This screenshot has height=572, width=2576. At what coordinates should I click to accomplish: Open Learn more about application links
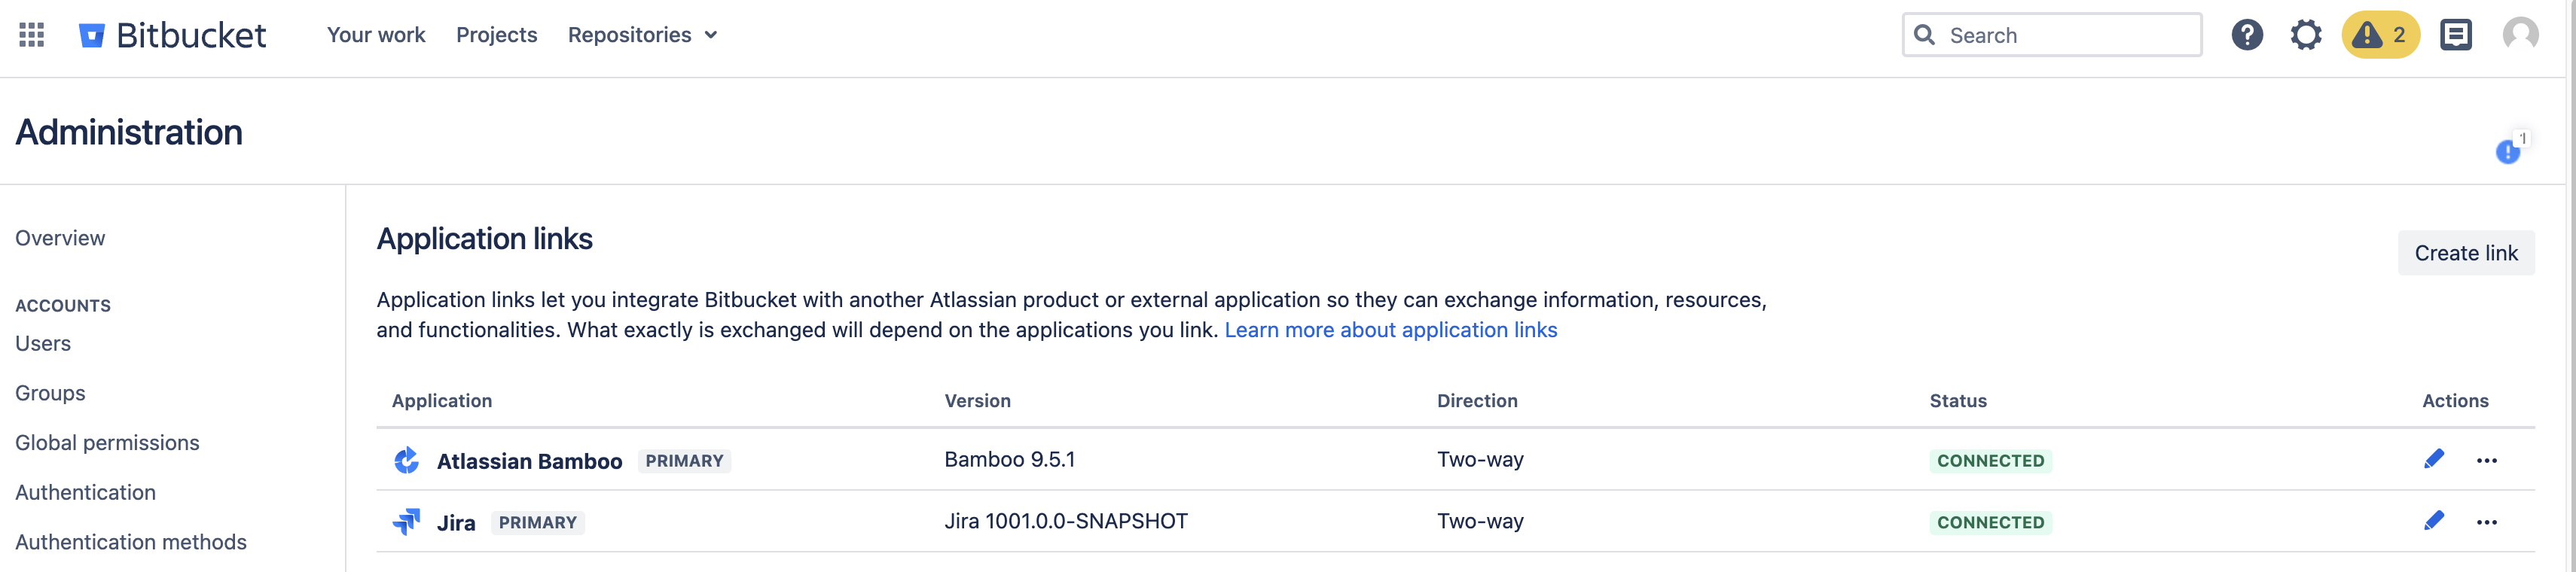point(1390,330)
